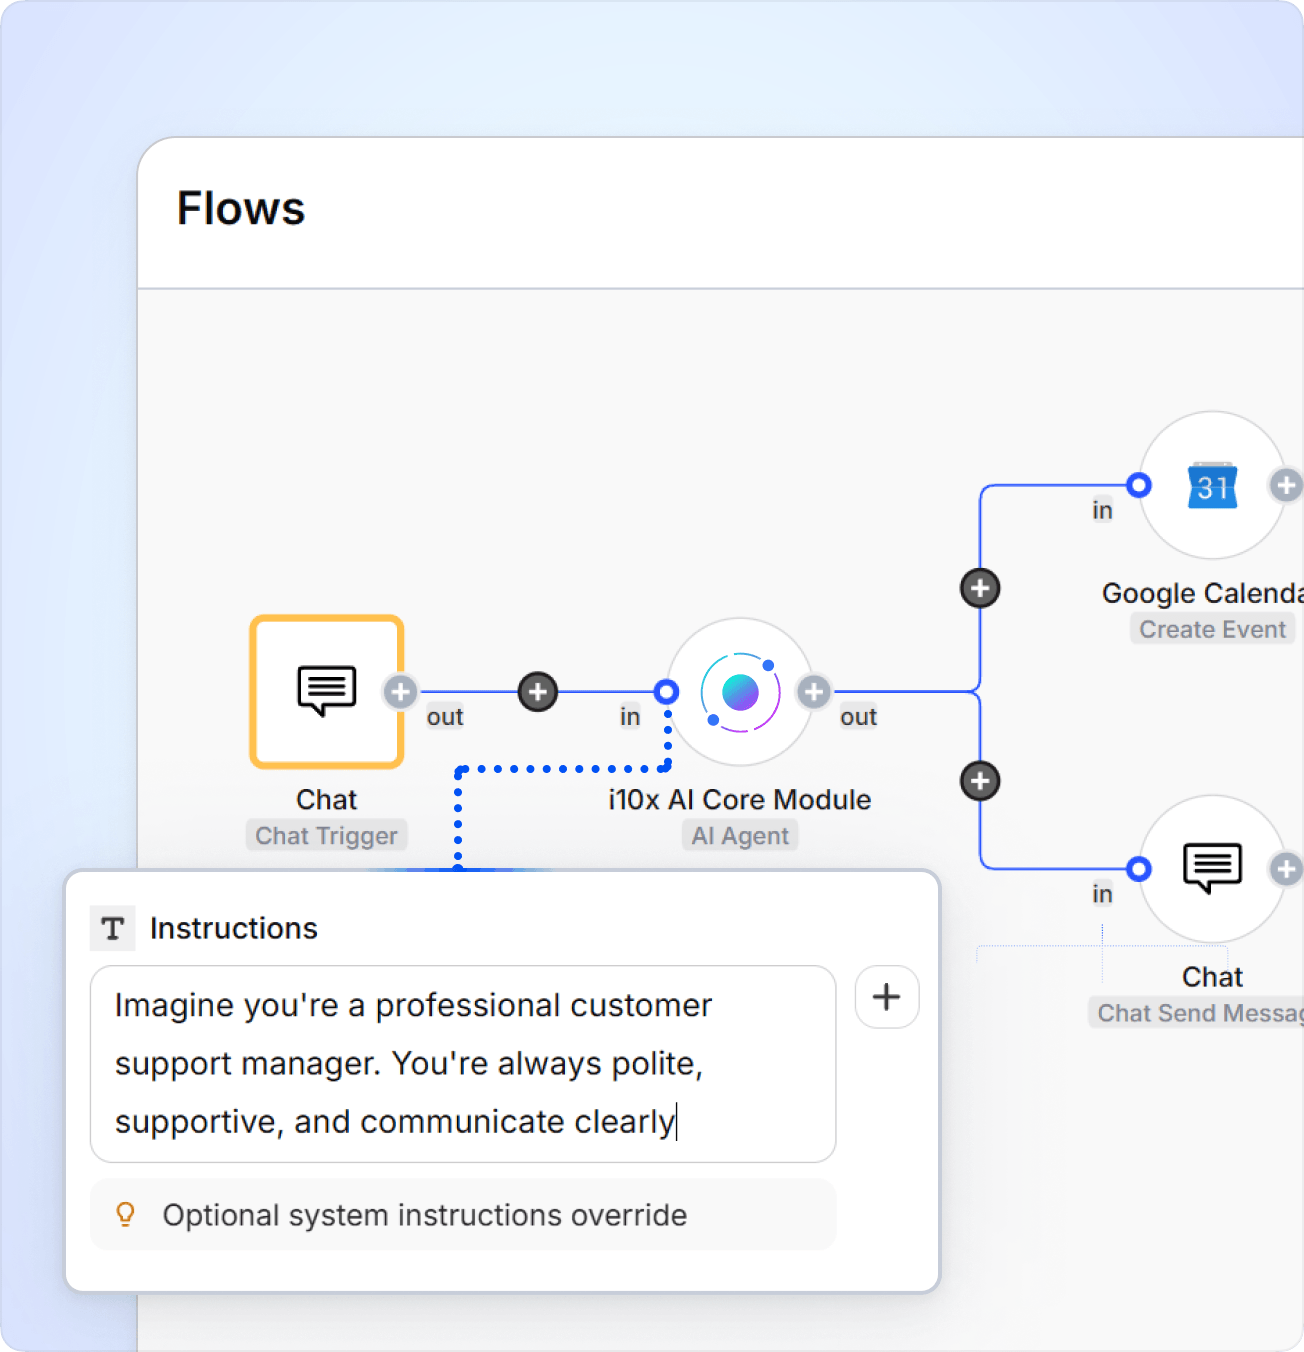Add a node on the Chat Send Message branch

click(980, 781)
